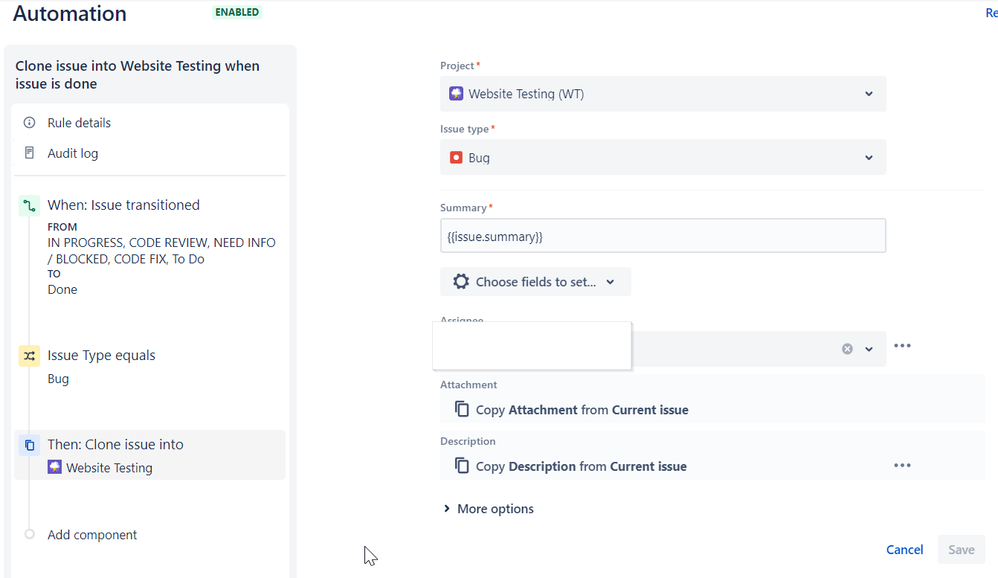This screenshot has width=998, height=578.
Task: Click the Save button
Action: pos(961,549)
